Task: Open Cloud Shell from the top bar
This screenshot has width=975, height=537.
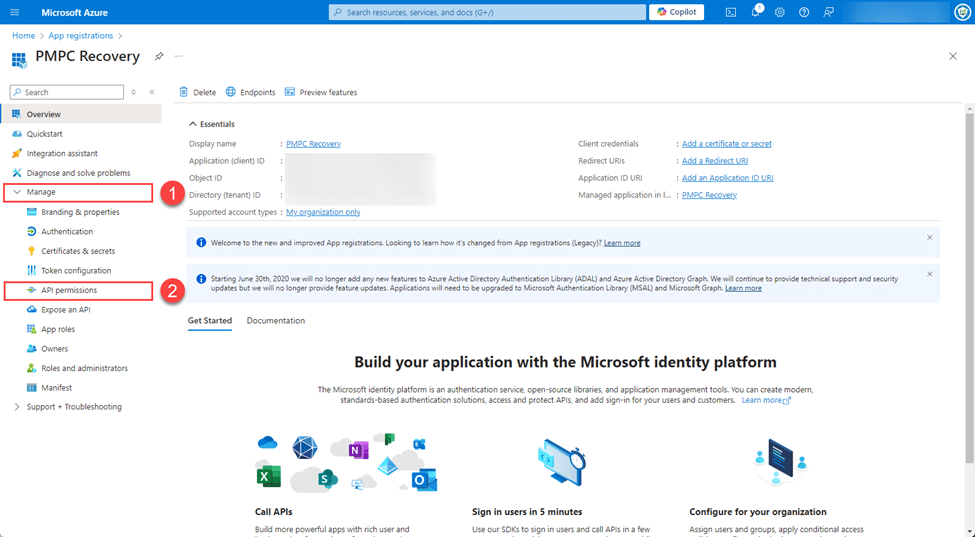Action: point(731,12)
